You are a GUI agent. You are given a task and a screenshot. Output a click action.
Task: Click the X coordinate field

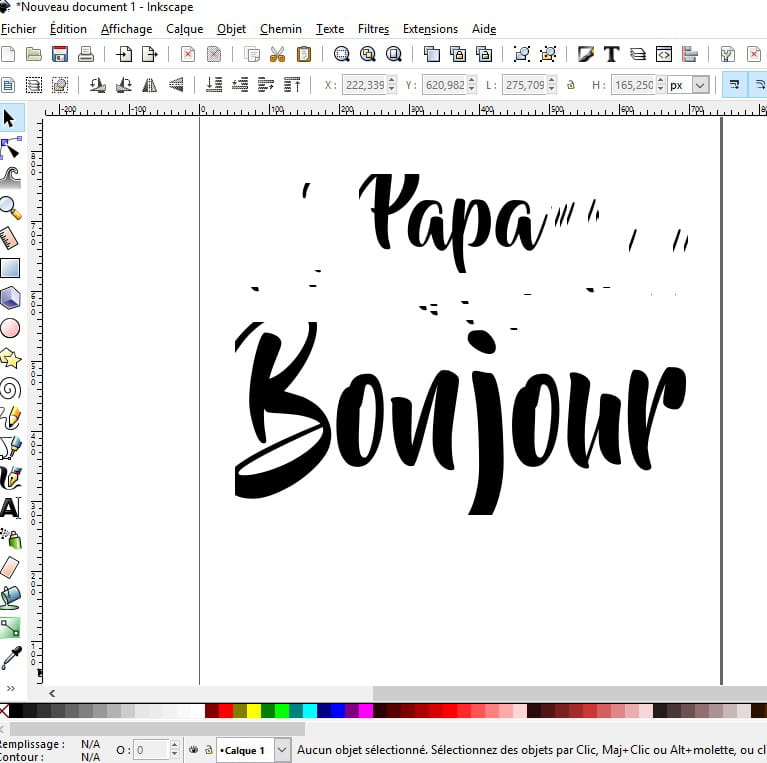click(364, 85)
